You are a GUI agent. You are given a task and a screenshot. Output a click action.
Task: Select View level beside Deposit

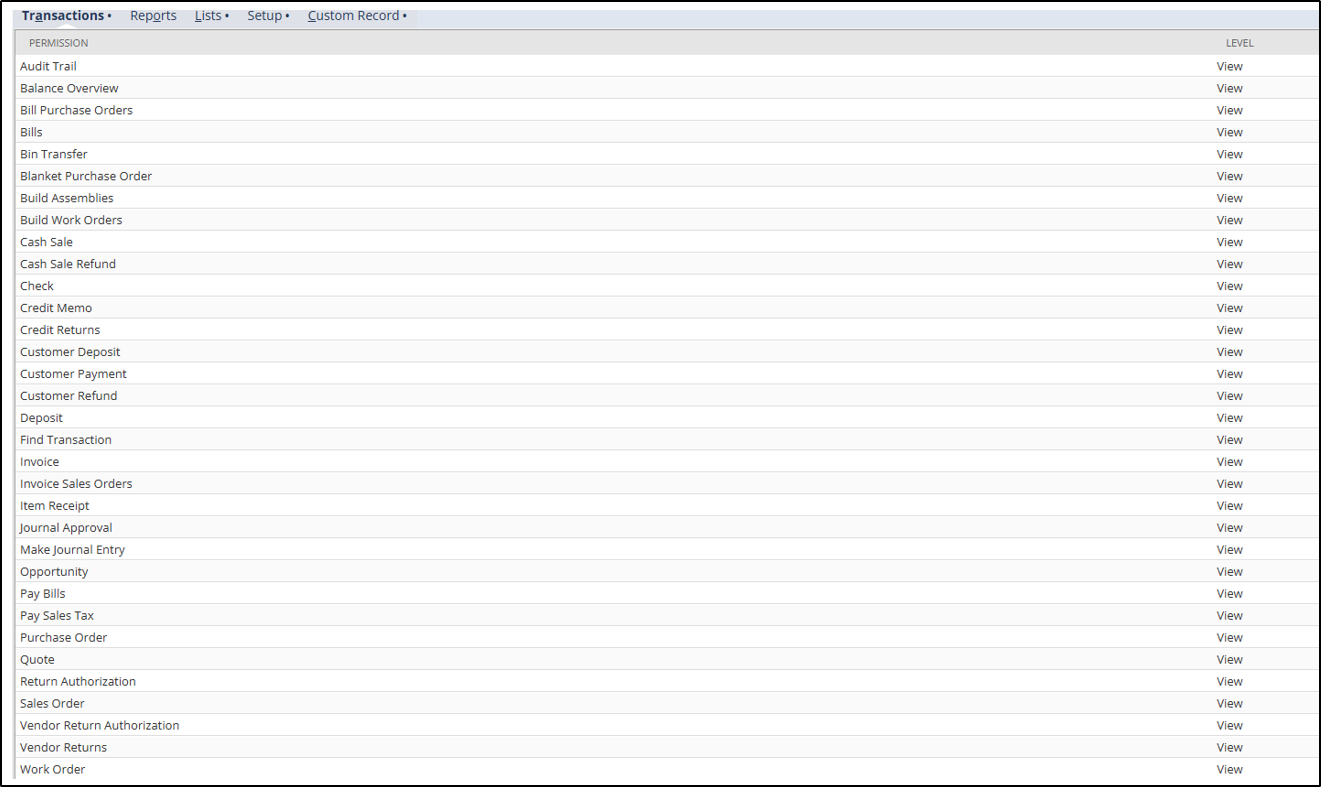click(1229, 418)
